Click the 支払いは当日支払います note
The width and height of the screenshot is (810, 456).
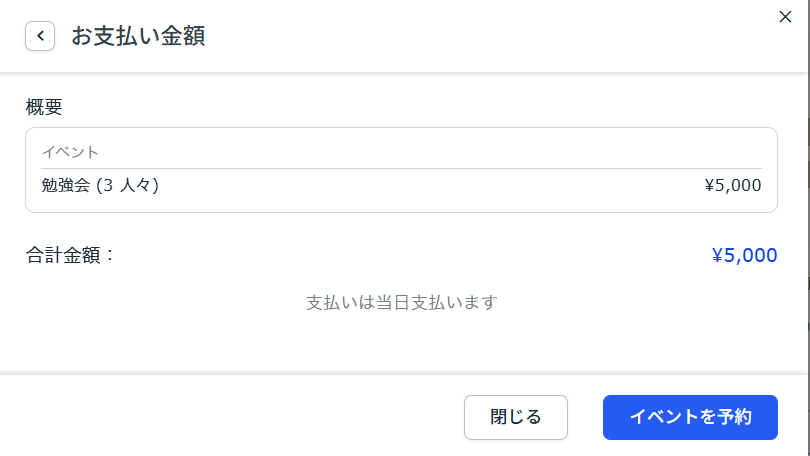point(401,302)
